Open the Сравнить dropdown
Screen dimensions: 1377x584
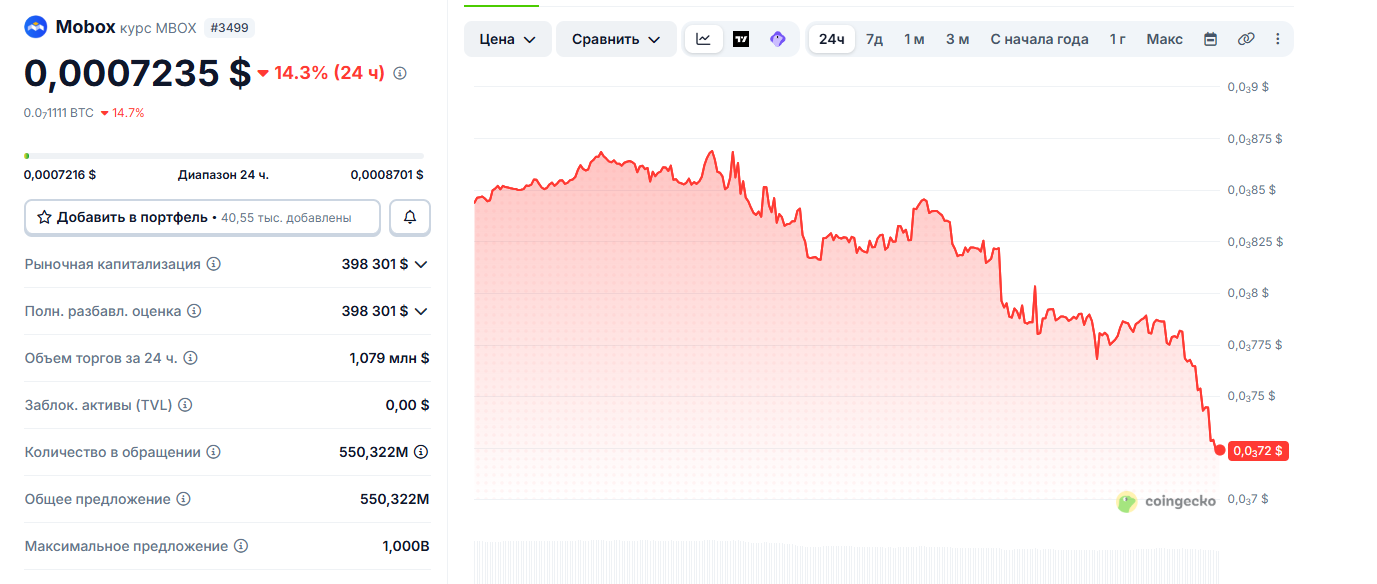tap(616, 39)
